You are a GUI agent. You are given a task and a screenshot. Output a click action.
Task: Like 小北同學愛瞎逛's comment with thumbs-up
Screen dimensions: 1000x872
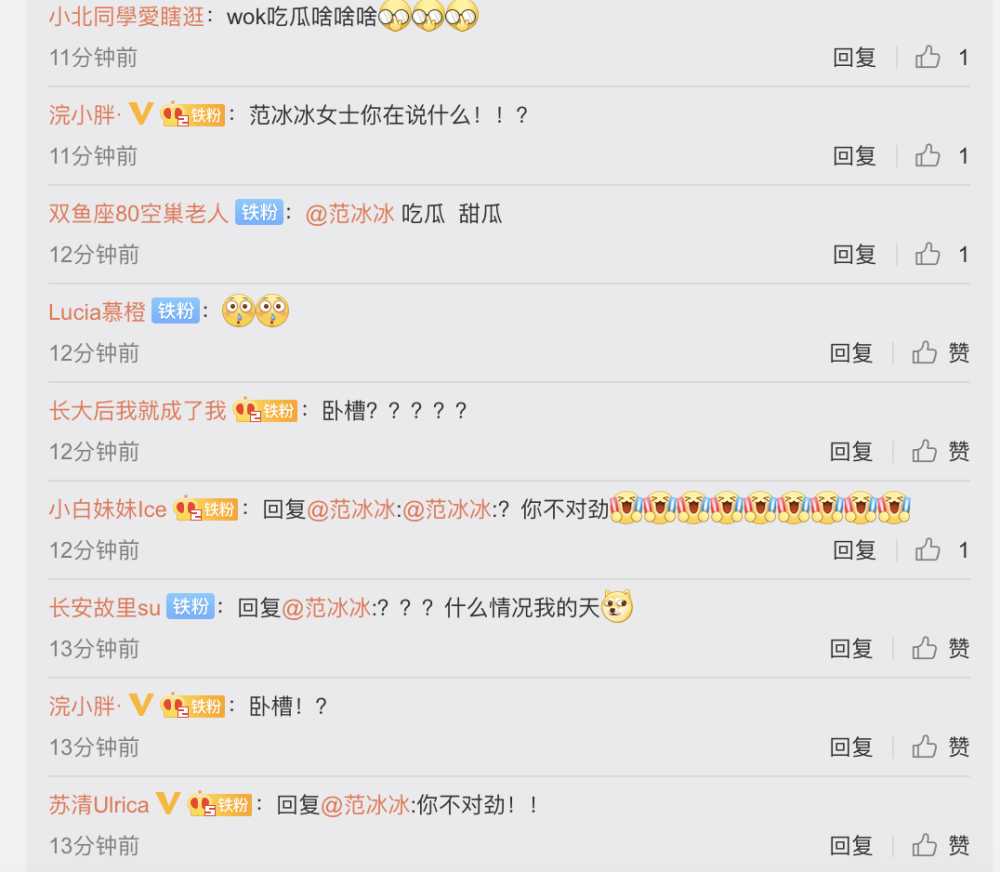pos(927,57)
